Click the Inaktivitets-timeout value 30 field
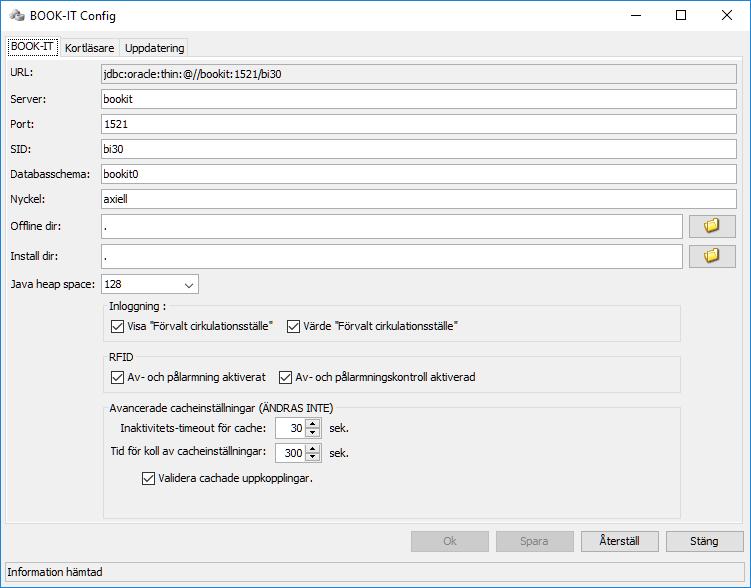 tap(290, 428)
